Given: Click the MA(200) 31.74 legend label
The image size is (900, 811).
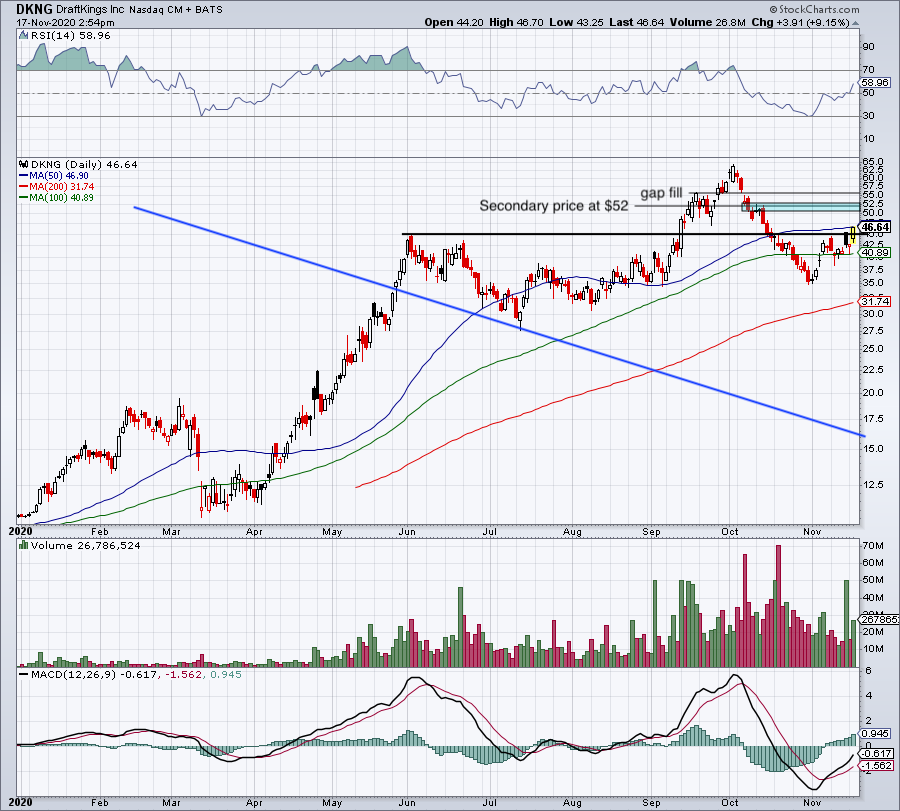Looking at the screenshot, I should tap(61, 187).
